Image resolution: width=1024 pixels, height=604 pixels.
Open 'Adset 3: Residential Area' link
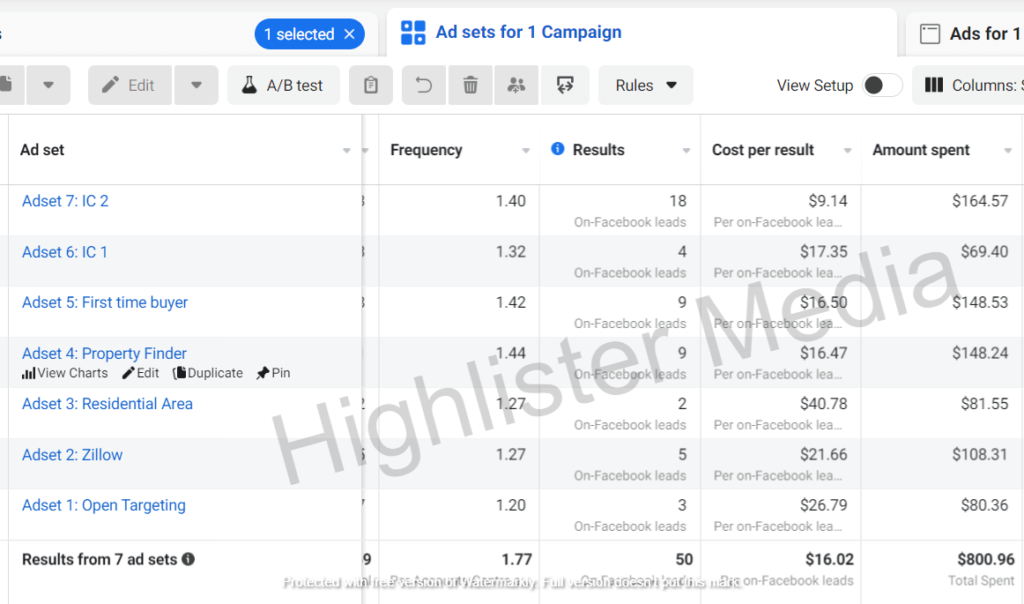(108, 404)
